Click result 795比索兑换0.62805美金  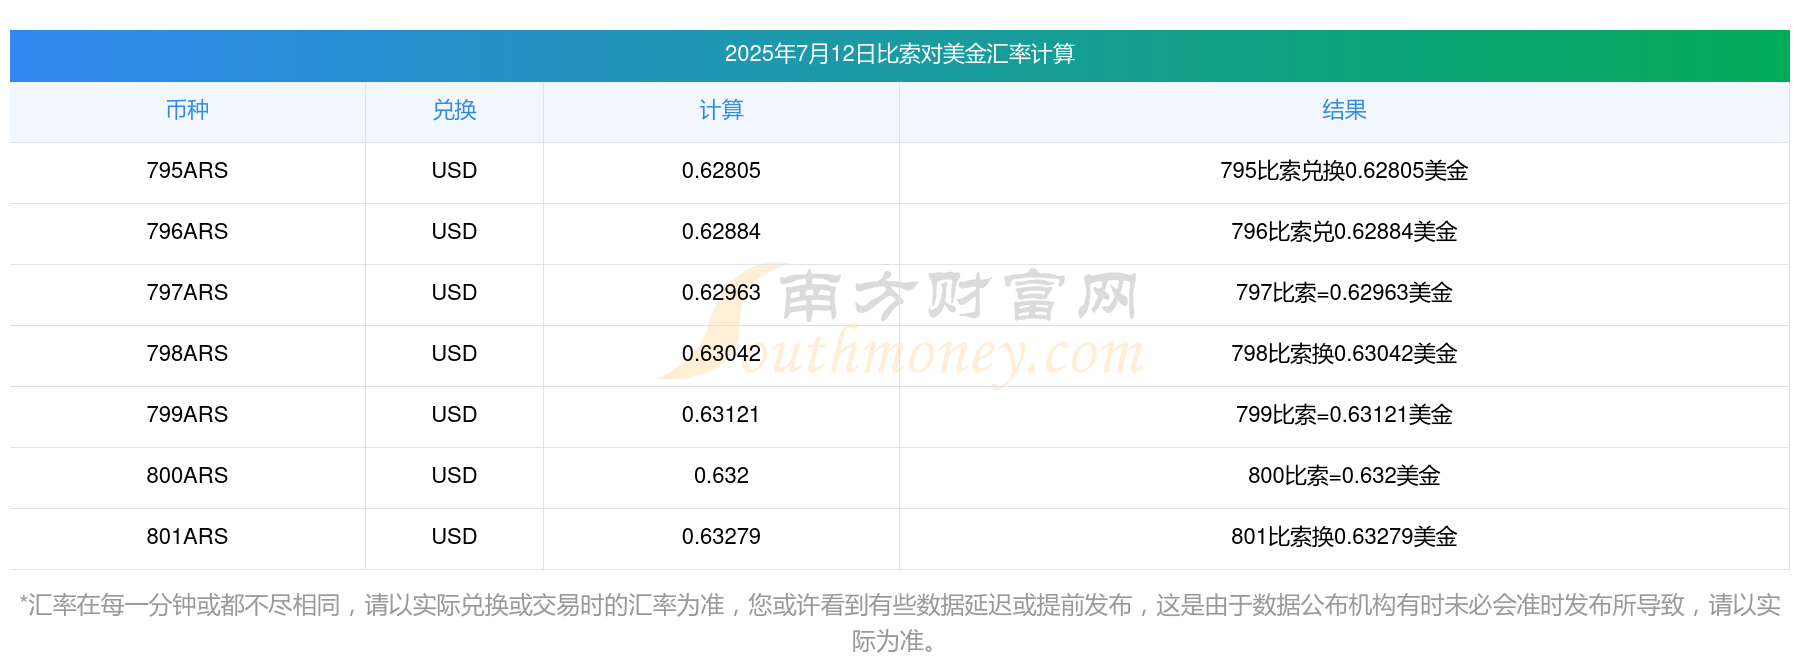pyautogui.click(x=1344, y=171)
